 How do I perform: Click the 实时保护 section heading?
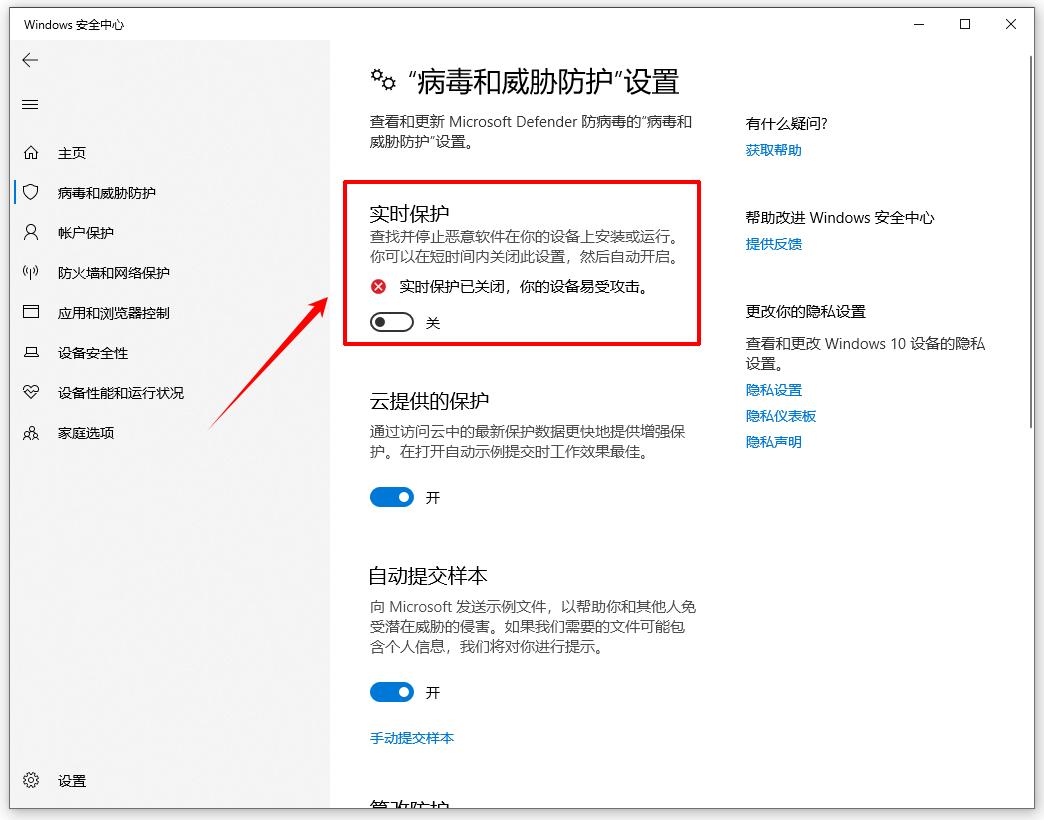tap(409, 214)
